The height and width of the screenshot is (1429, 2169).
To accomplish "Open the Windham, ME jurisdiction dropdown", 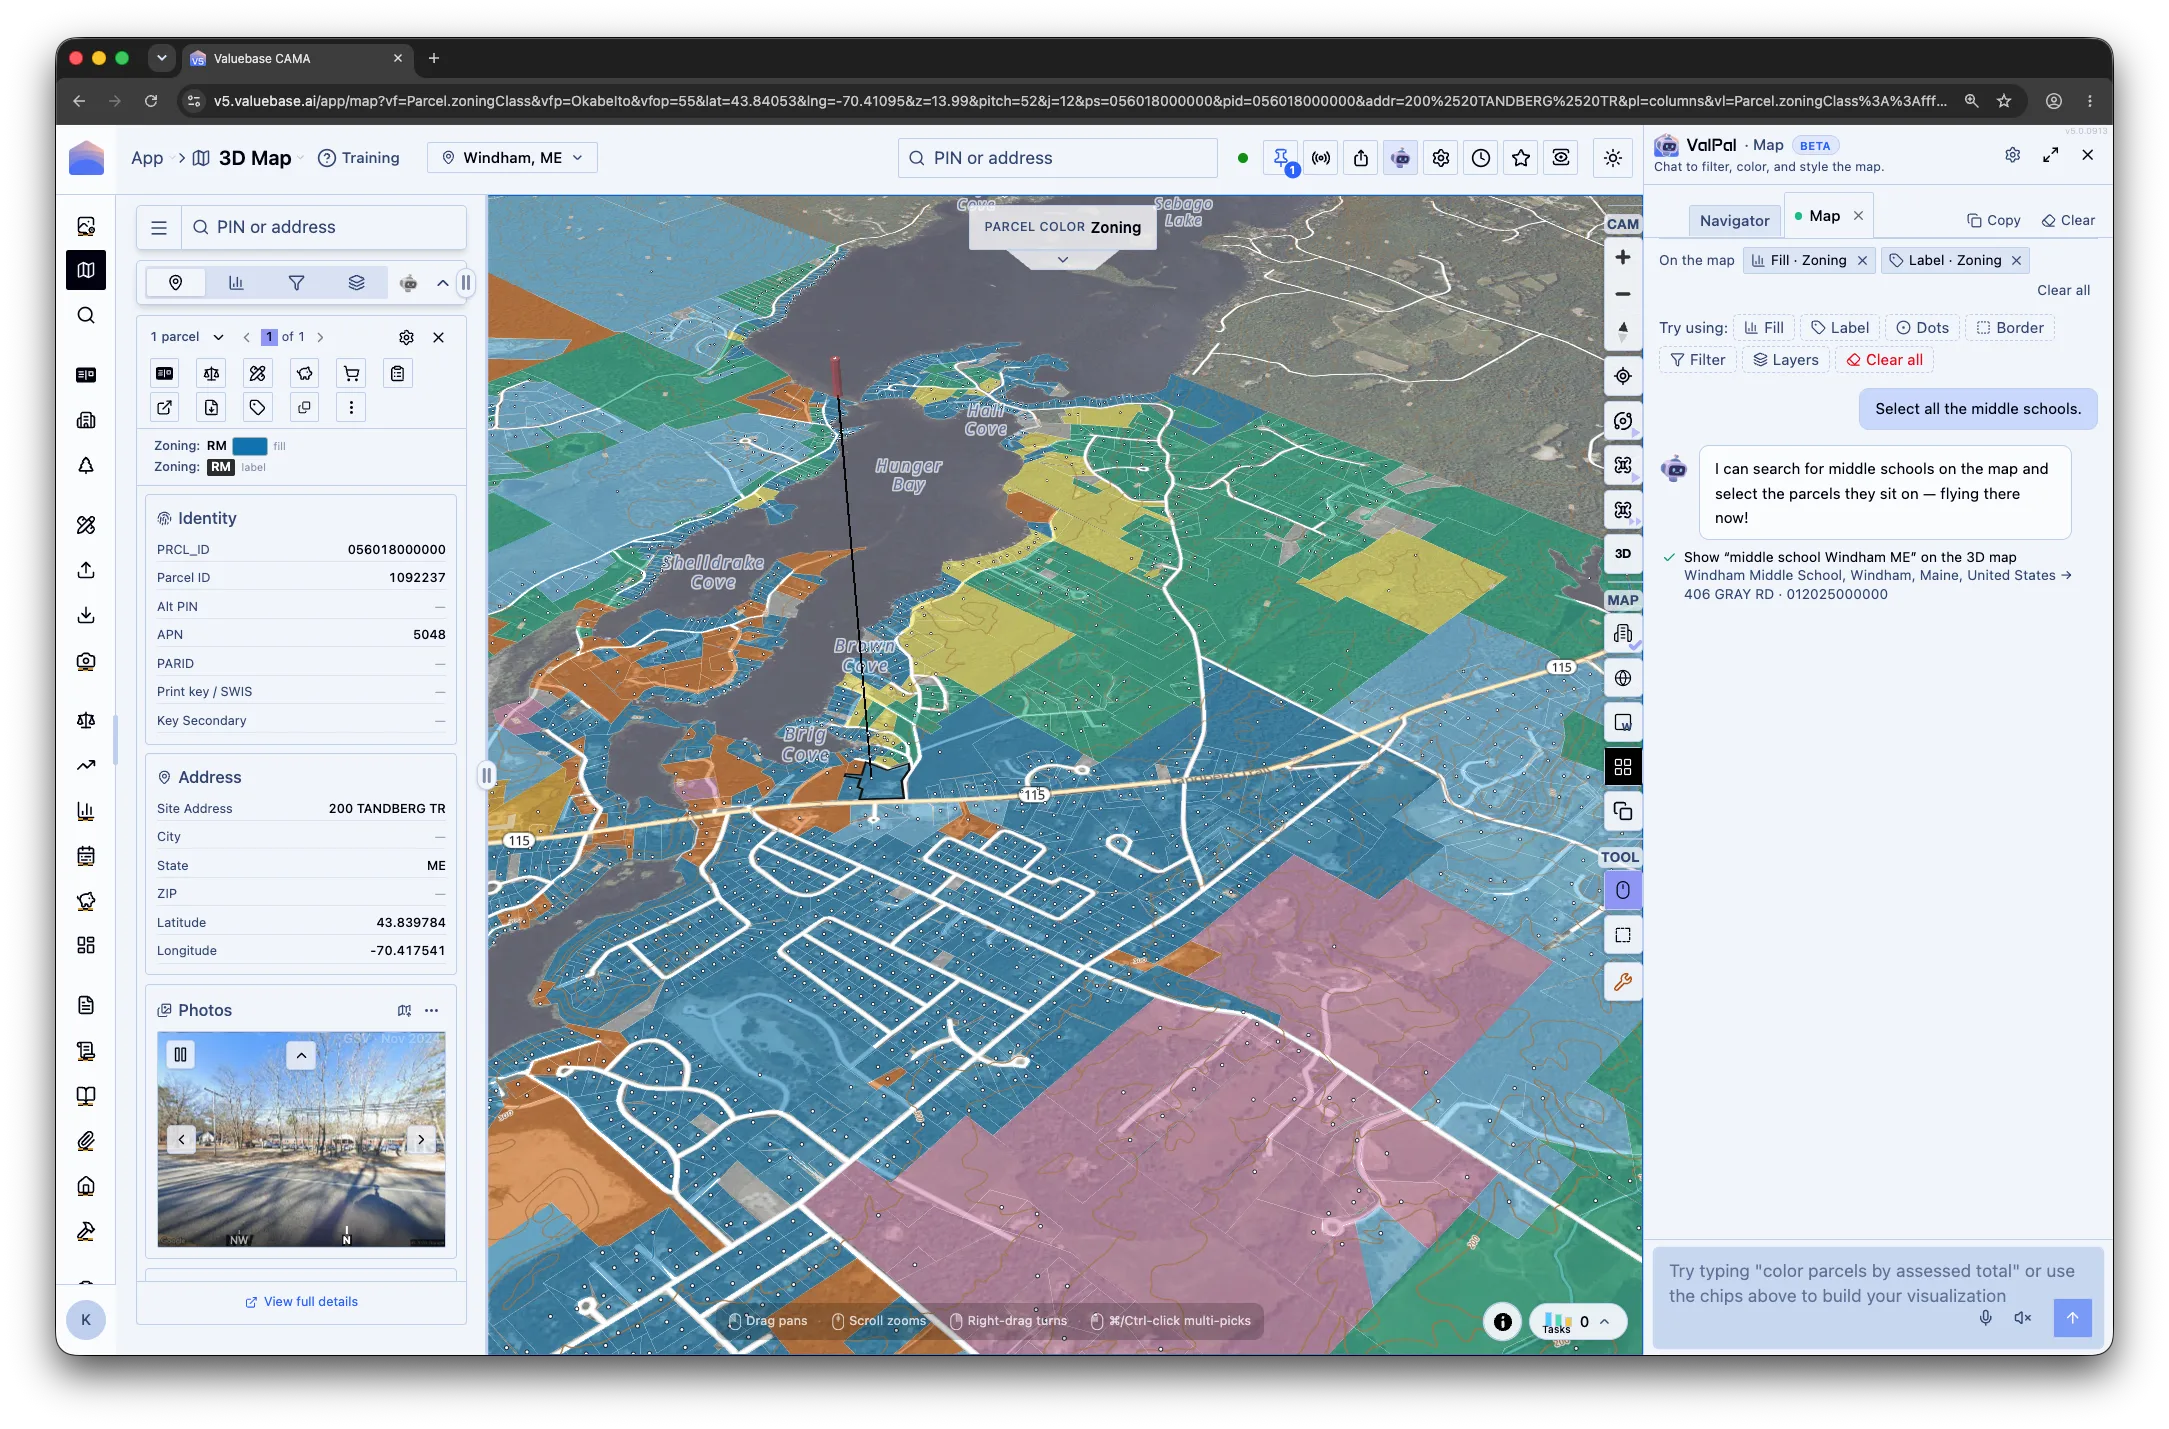I will 512,158.
